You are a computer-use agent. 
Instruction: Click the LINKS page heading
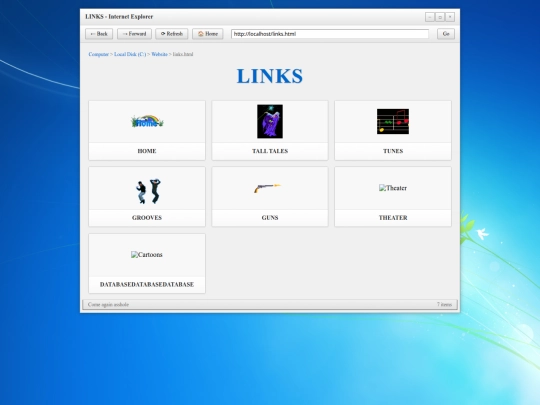click(x=270, y=76)
